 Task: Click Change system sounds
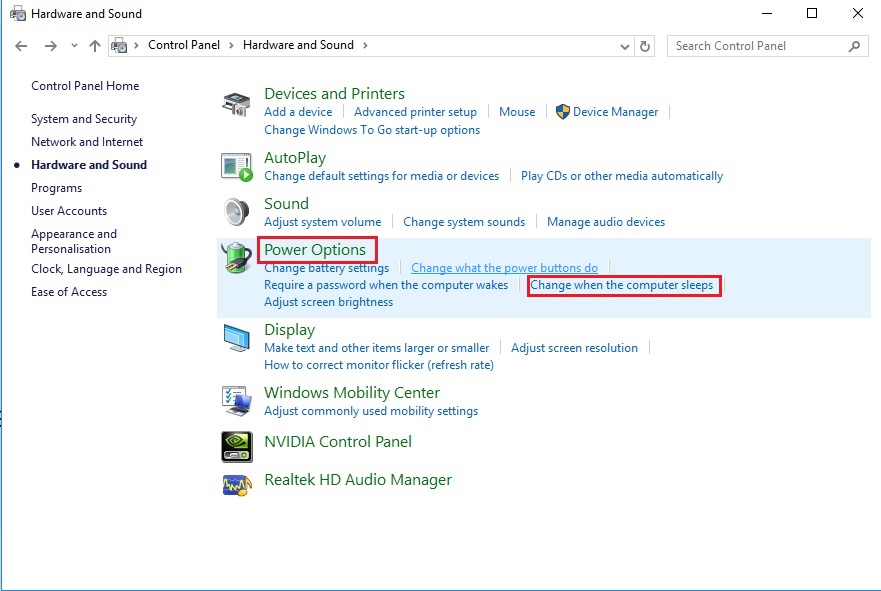pos(464,222)
